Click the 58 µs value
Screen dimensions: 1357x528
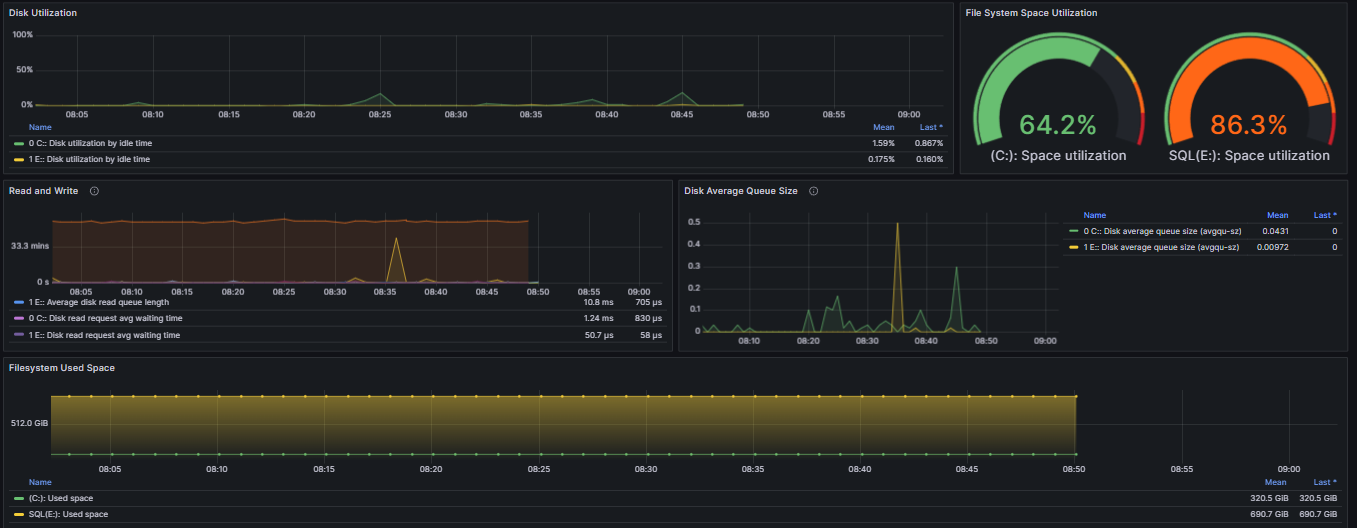point(651,335)
